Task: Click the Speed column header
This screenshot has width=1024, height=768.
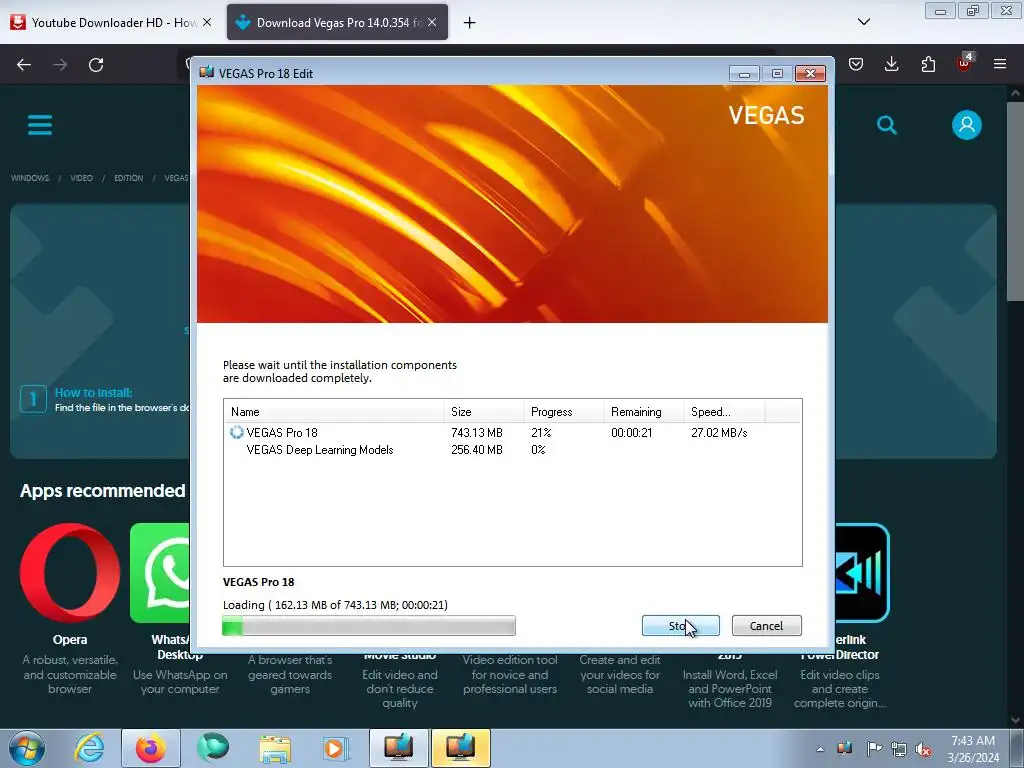Action: click(724, 411)
